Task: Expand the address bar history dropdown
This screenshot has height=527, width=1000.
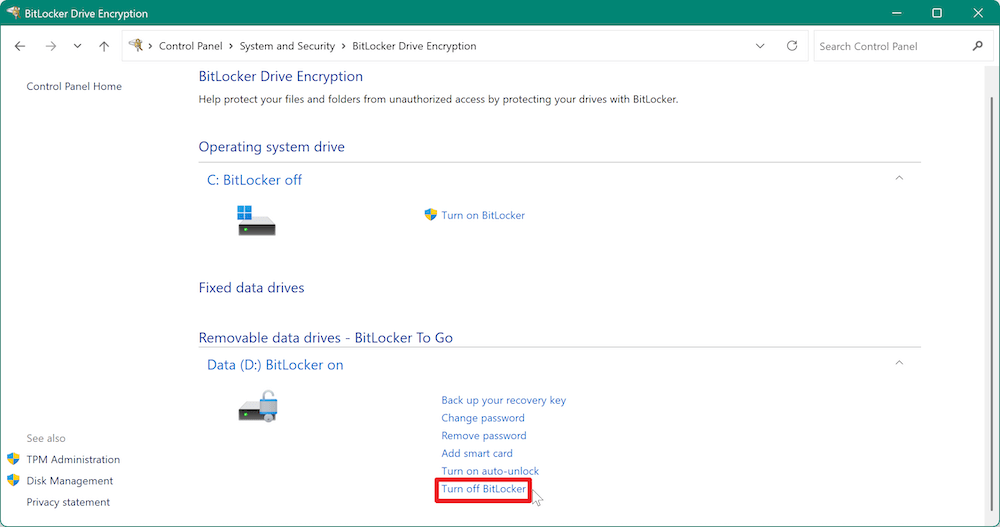Action: (x=760, y=46)
